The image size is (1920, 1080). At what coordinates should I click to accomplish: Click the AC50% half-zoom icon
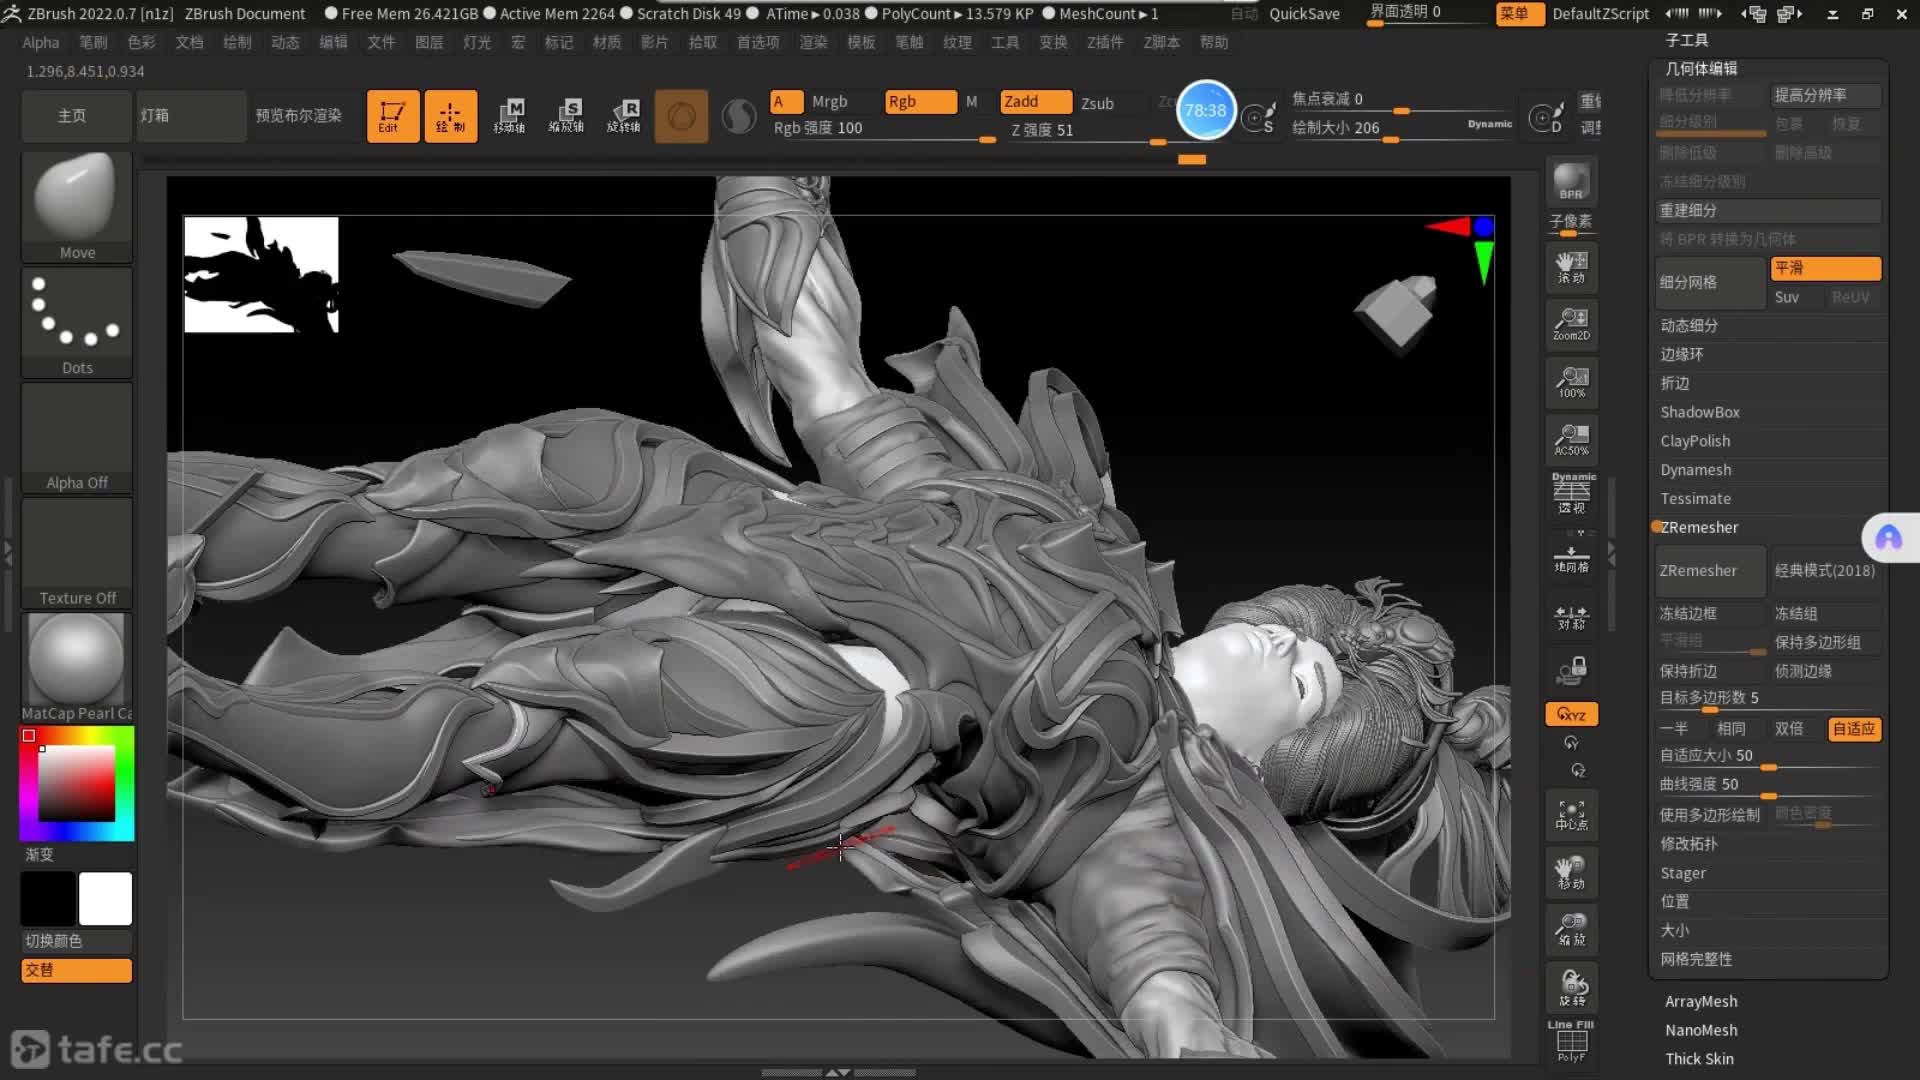pos(1571,439)
